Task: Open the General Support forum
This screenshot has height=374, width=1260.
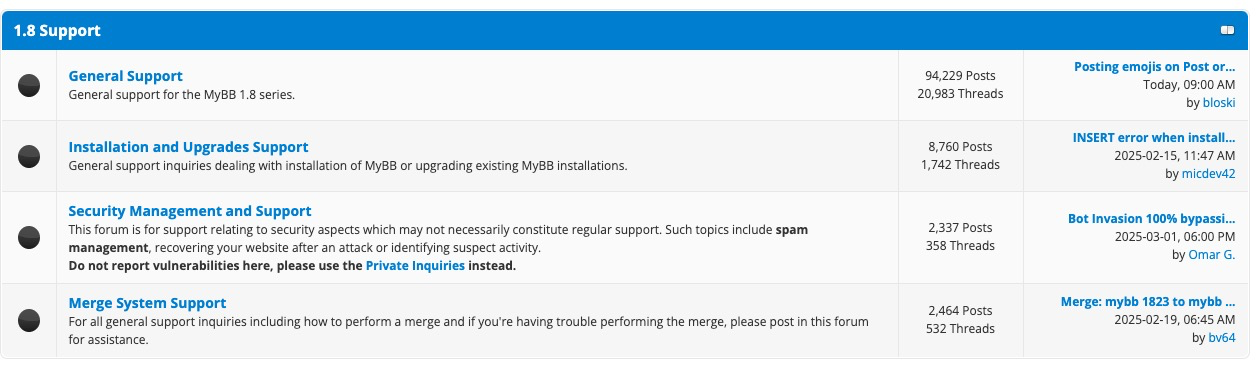Action: coord(125,76)
